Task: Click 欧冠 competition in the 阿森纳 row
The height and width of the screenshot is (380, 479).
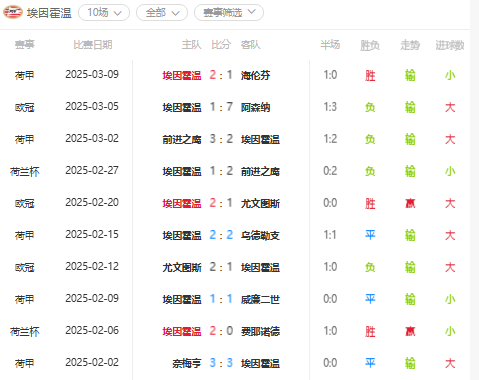Action: (25, 107)
